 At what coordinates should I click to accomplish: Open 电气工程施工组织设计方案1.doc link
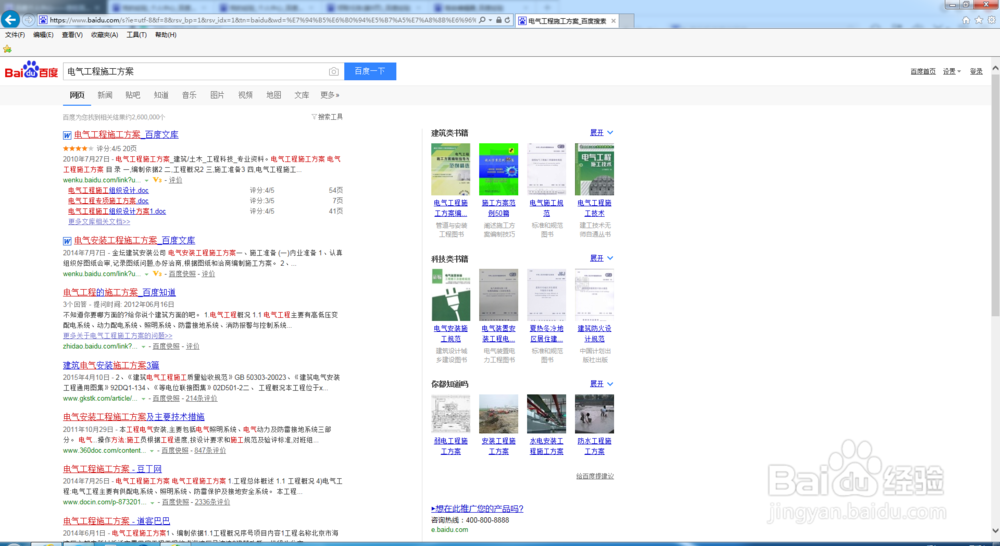117,211
